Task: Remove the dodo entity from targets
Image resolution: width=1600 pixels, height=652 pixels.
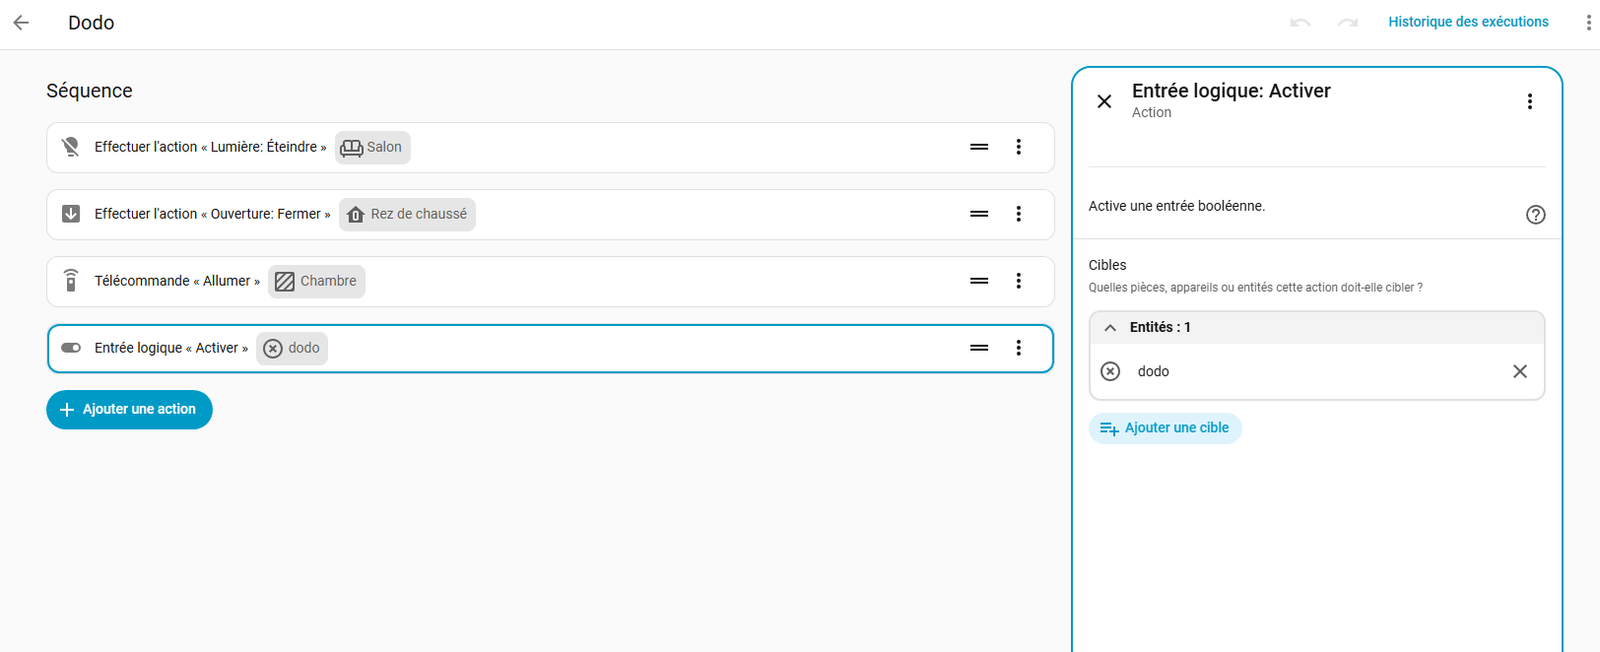Action: click(x=1519, y=371)
